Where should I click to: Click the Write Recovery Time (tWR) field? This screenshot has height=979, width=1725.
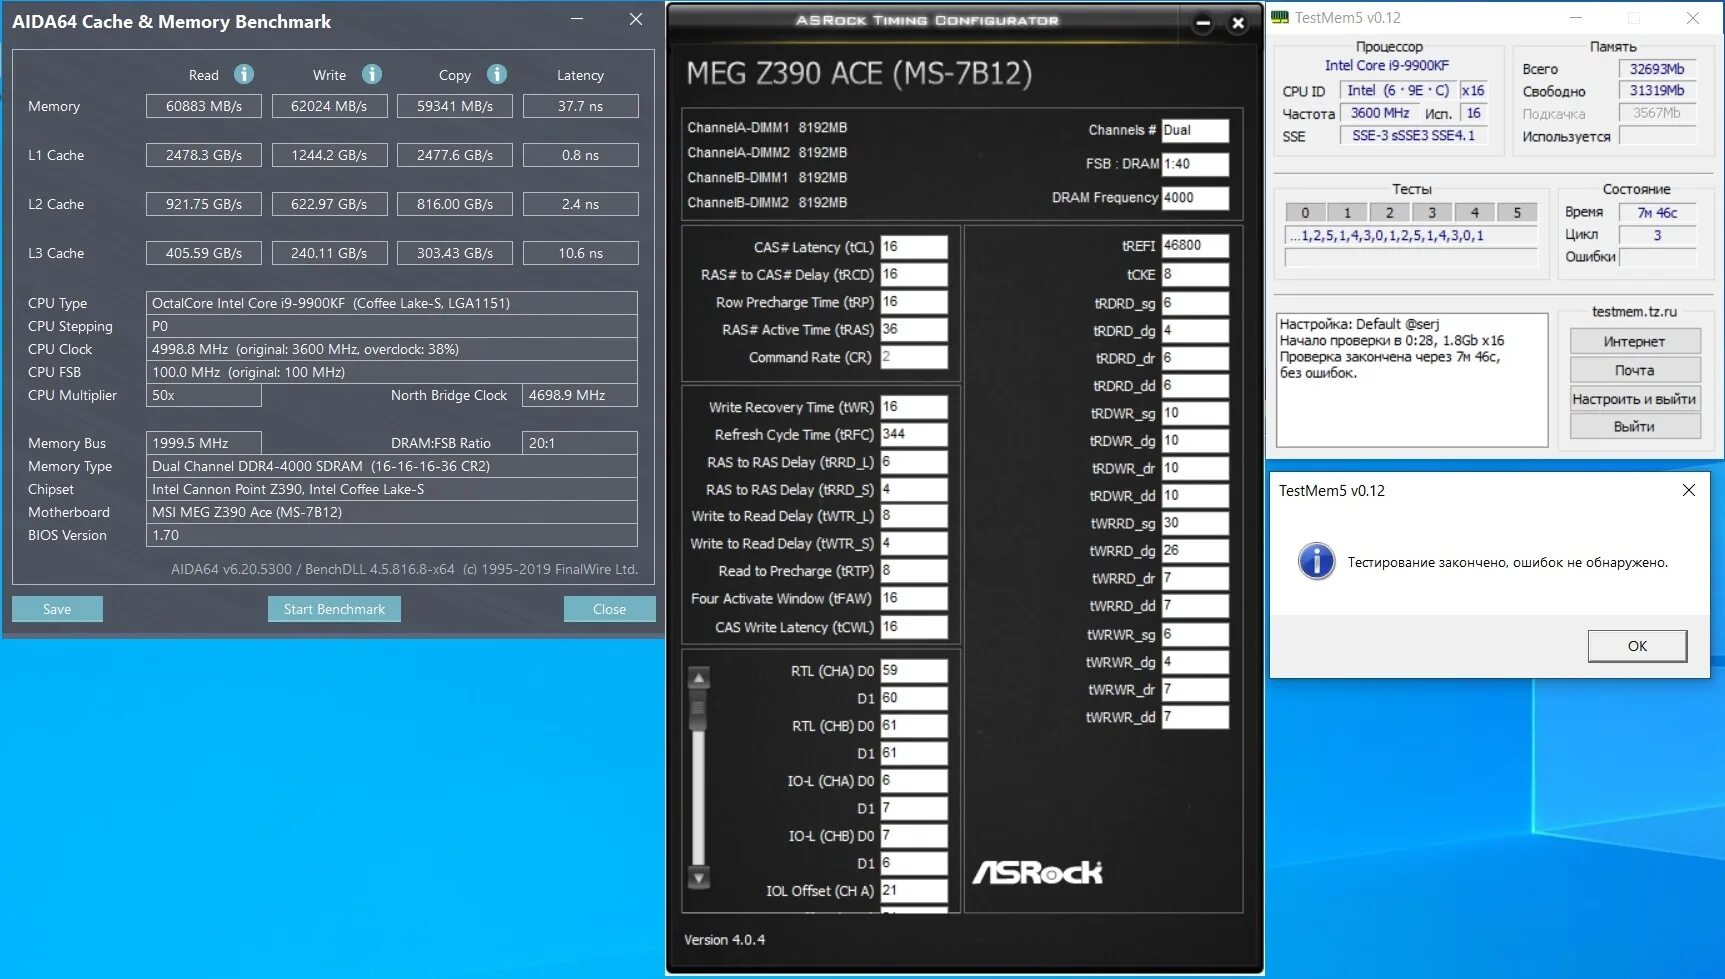tap(914, 407)
